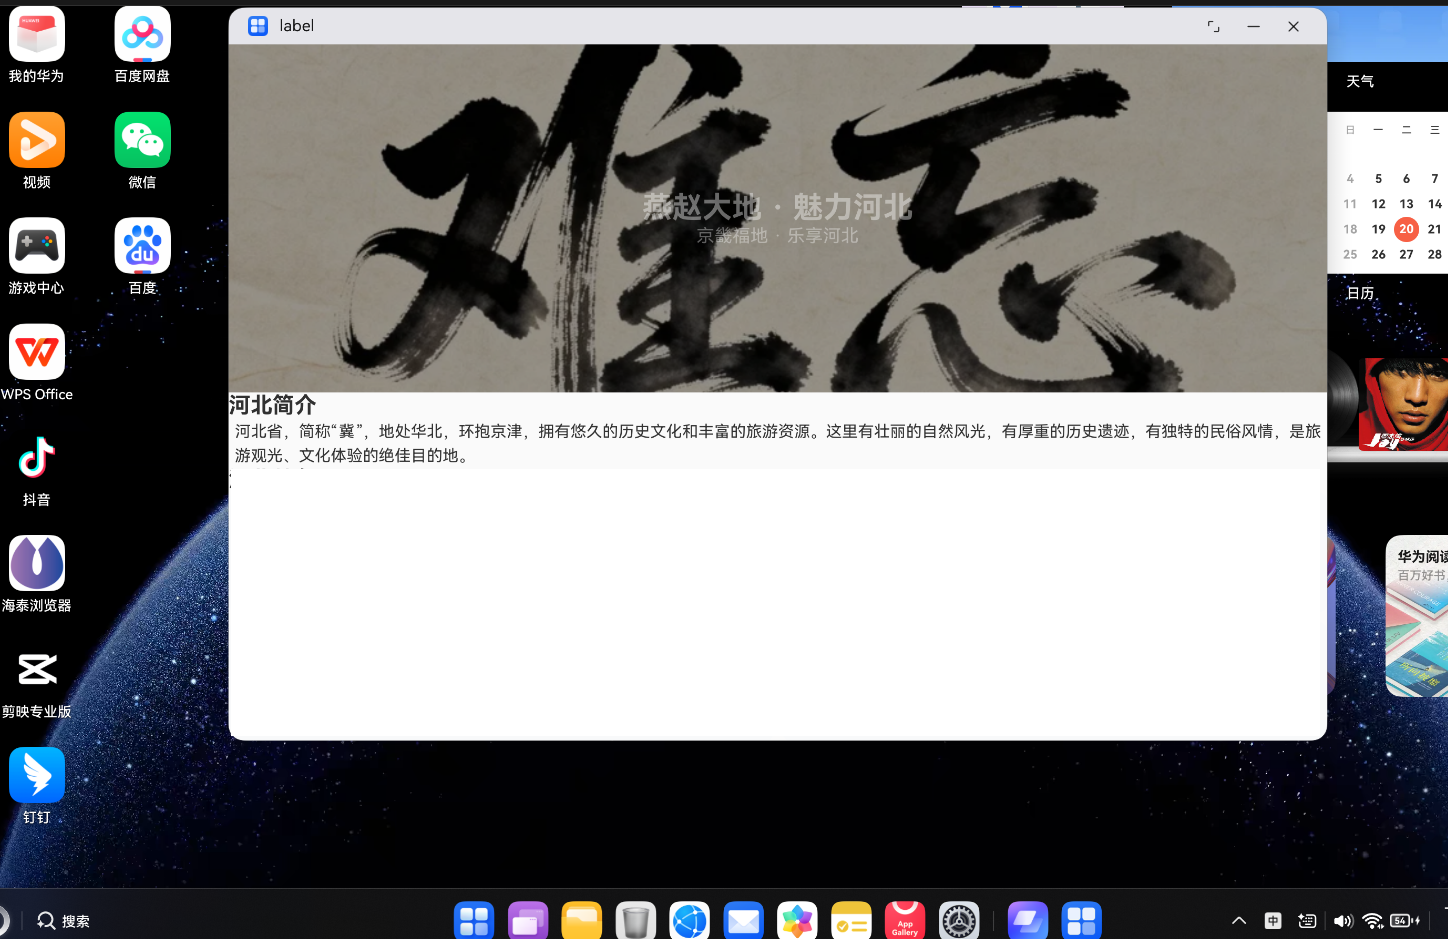
Task: Open the yellow notes dock icon
Action: pos(852,921)
